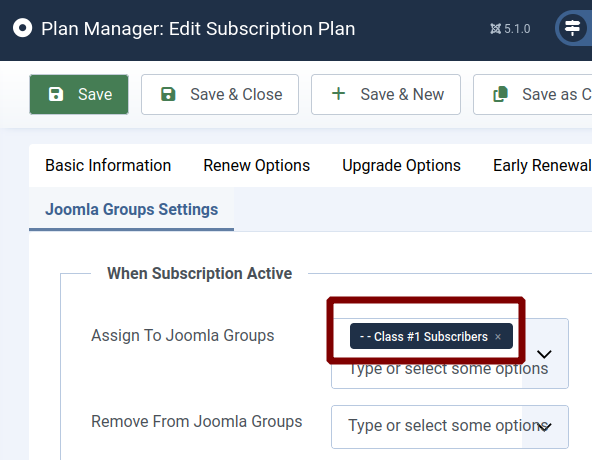
Task: Click the Joomla version 5.1.0 icon
Action: (495, 29)
